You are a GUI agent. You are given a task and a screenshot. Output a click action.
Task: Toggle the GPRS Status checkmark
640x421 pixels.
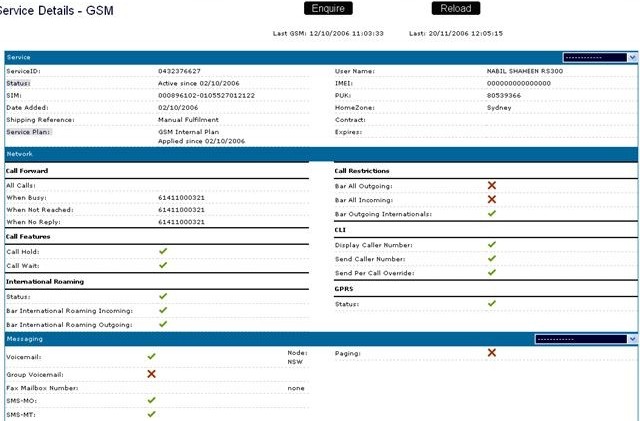pyautogui.click(x=491, y=303)
